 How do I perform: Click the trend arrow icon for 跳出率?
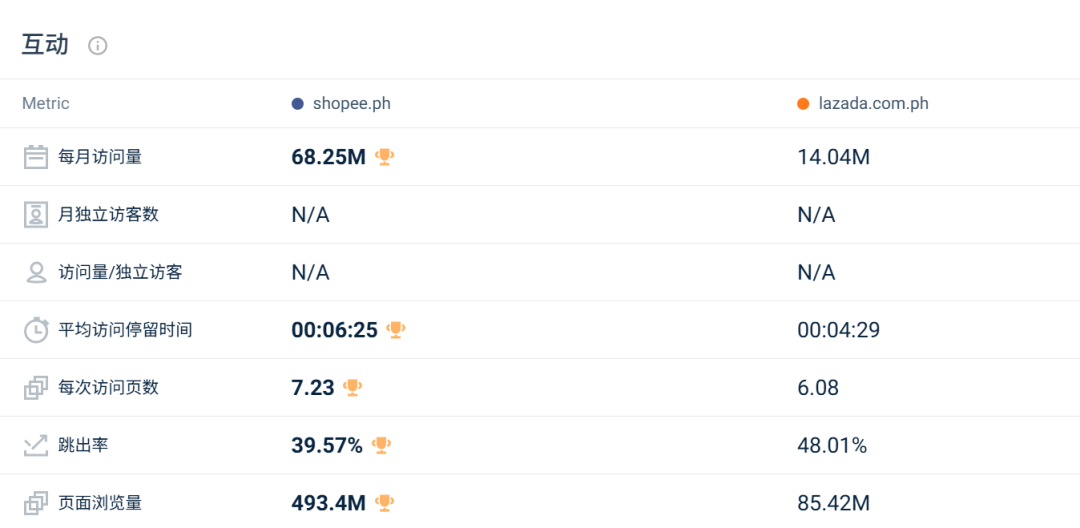(36, 445)
